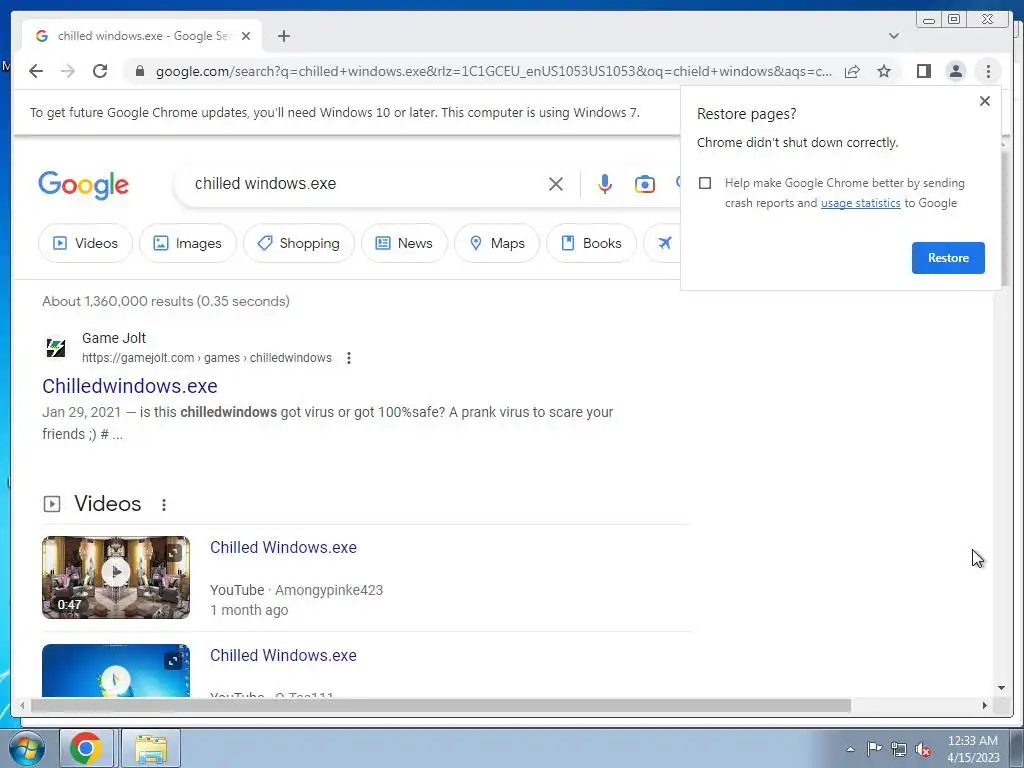Click the vertical scrollbar down arrow
The image size is (1024, 768).
click(x=1001, y=688)
